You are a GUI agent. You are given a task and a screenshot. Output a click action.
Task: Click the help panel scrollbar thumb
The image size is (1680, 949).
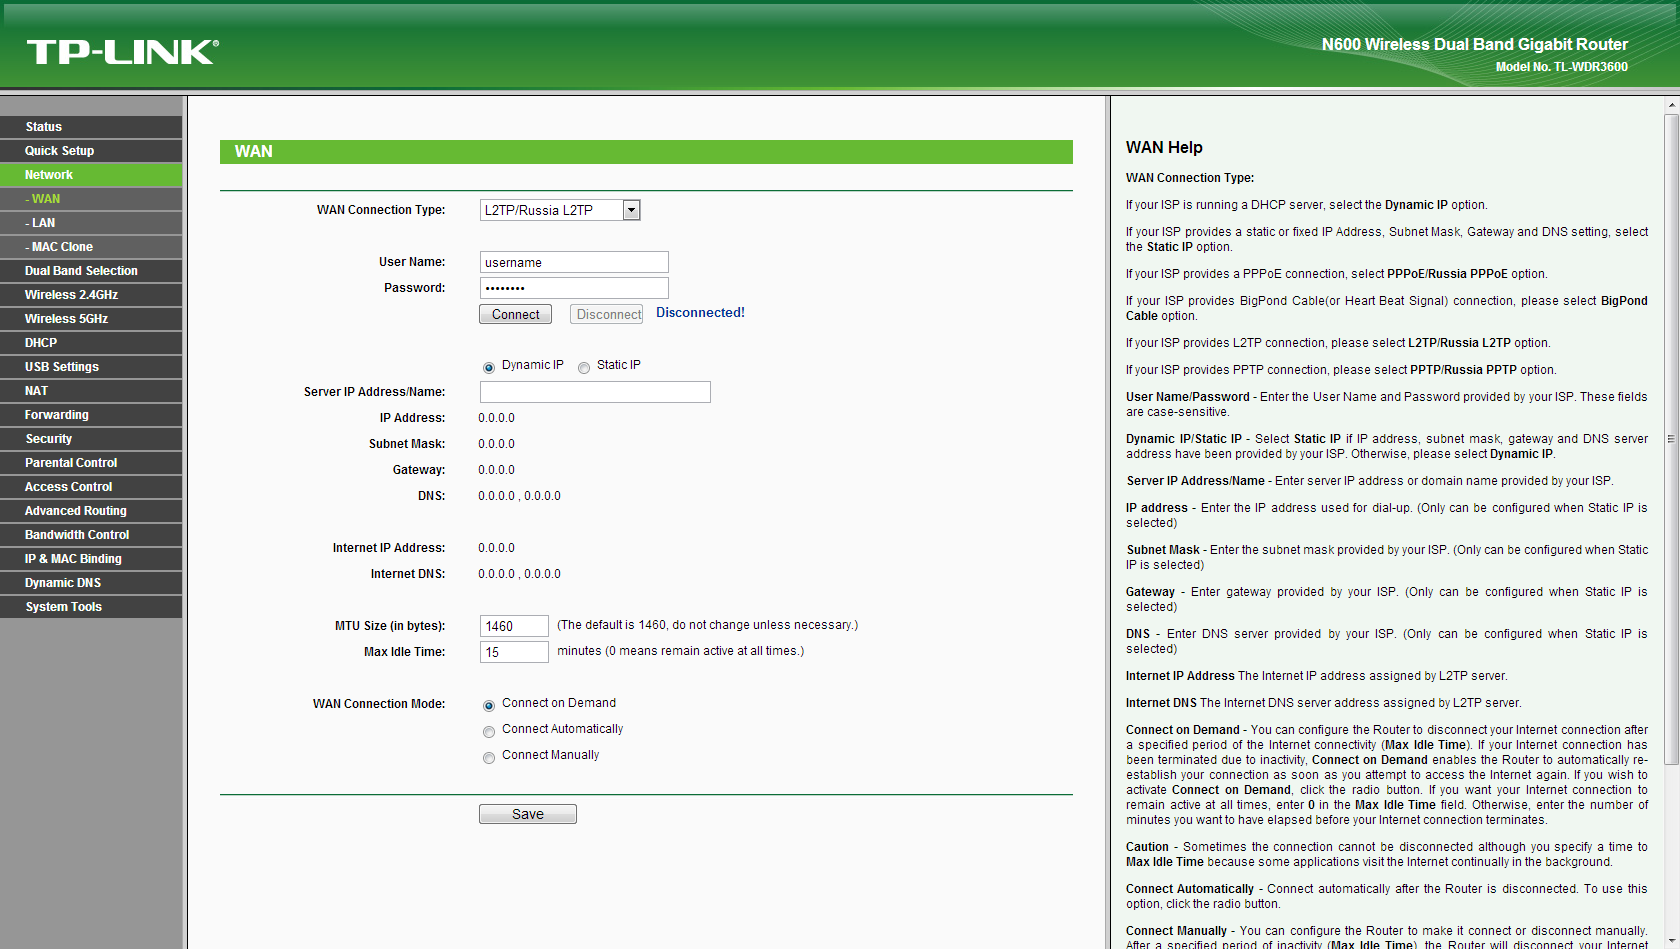tap(1671, 438)
